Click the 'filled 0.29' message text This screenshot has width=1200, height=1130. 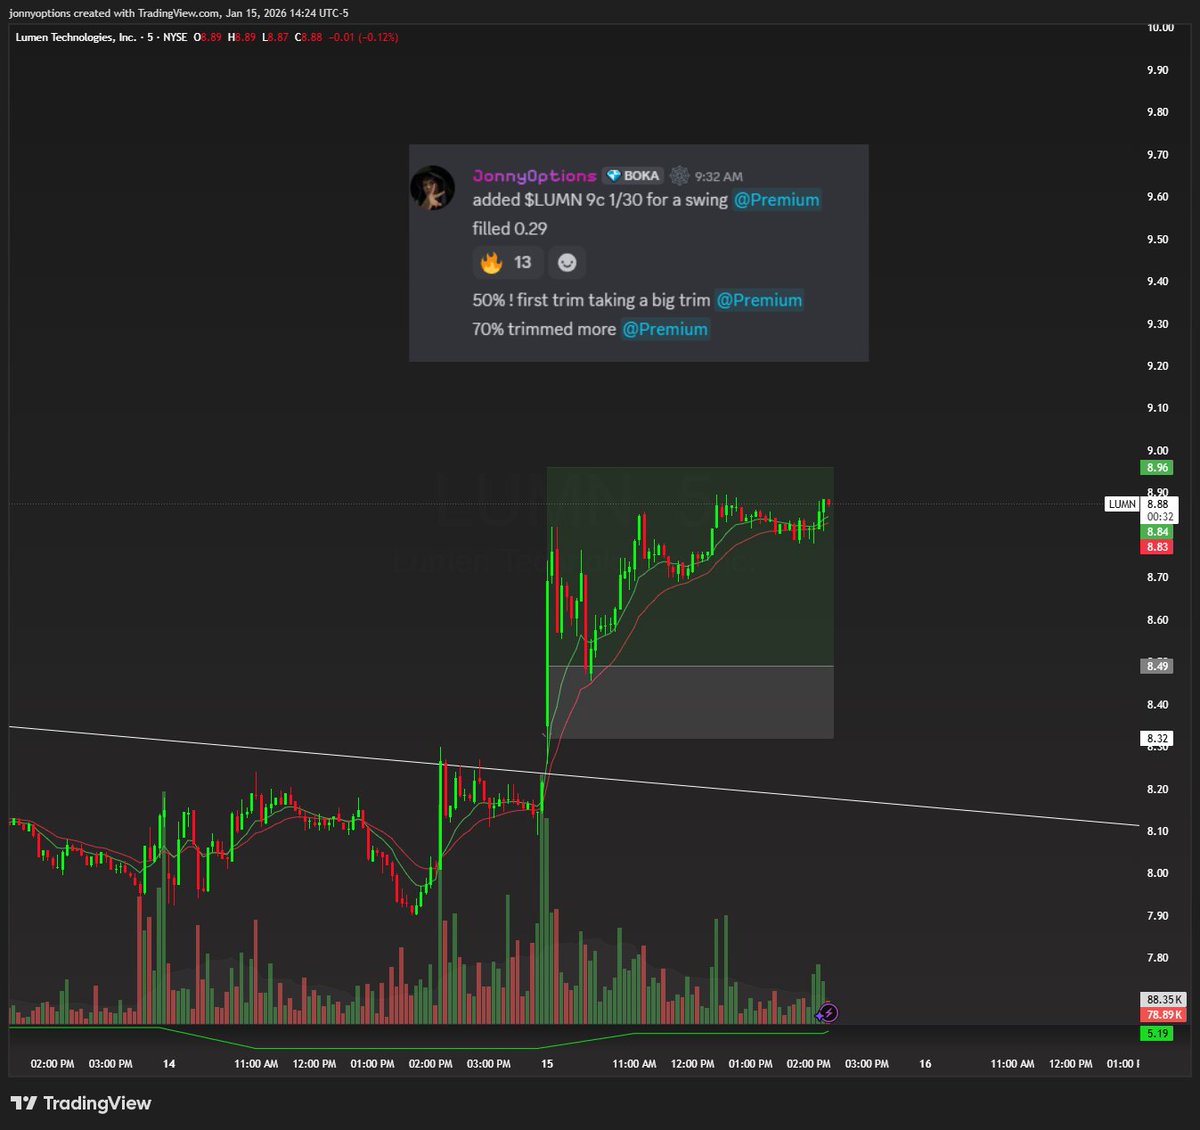point(510,229)
